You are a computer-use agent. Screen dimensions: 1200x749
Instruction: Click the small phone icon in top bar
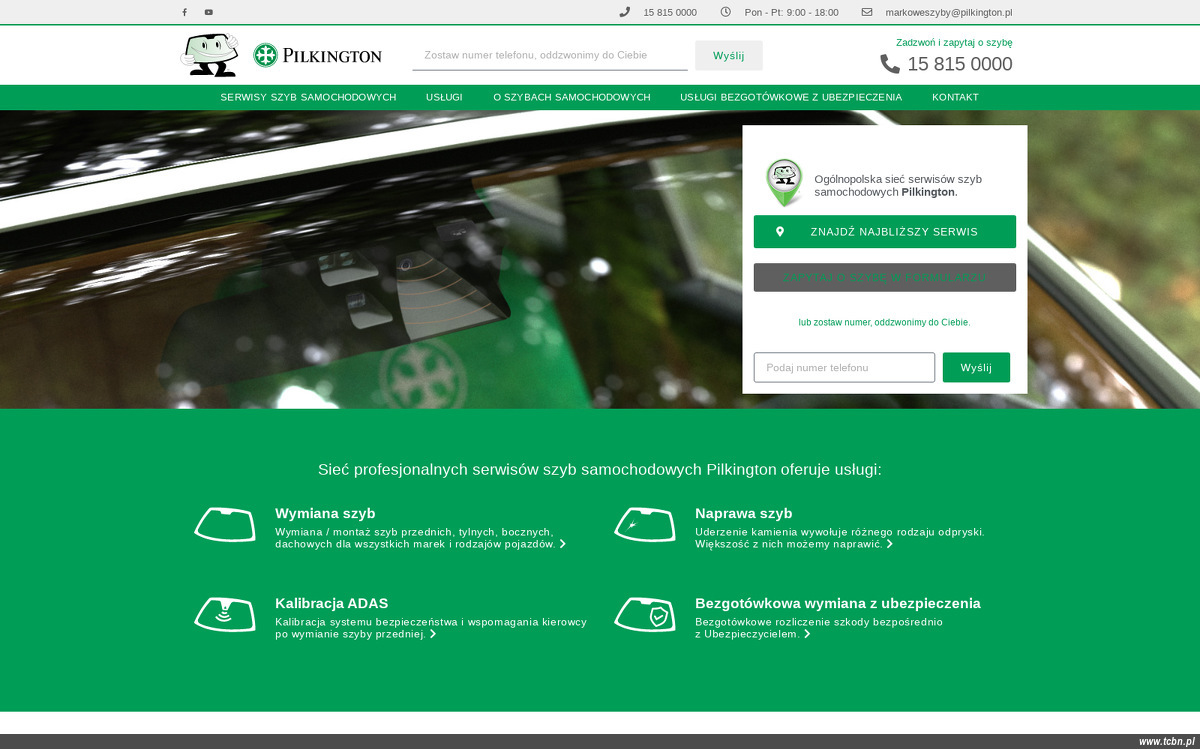pyautogui.click(x=625, y=12)
